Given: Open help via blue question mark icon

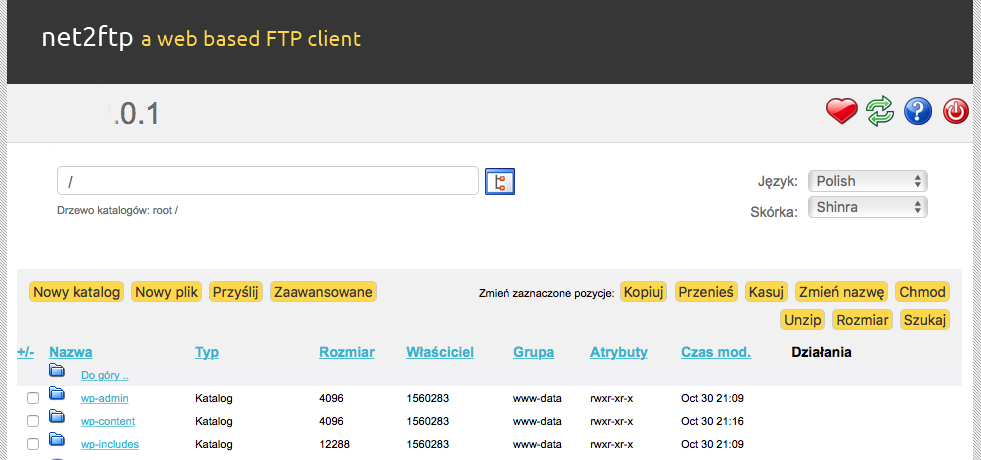Looking at the screenshot, I should click(x=918, y=112).
